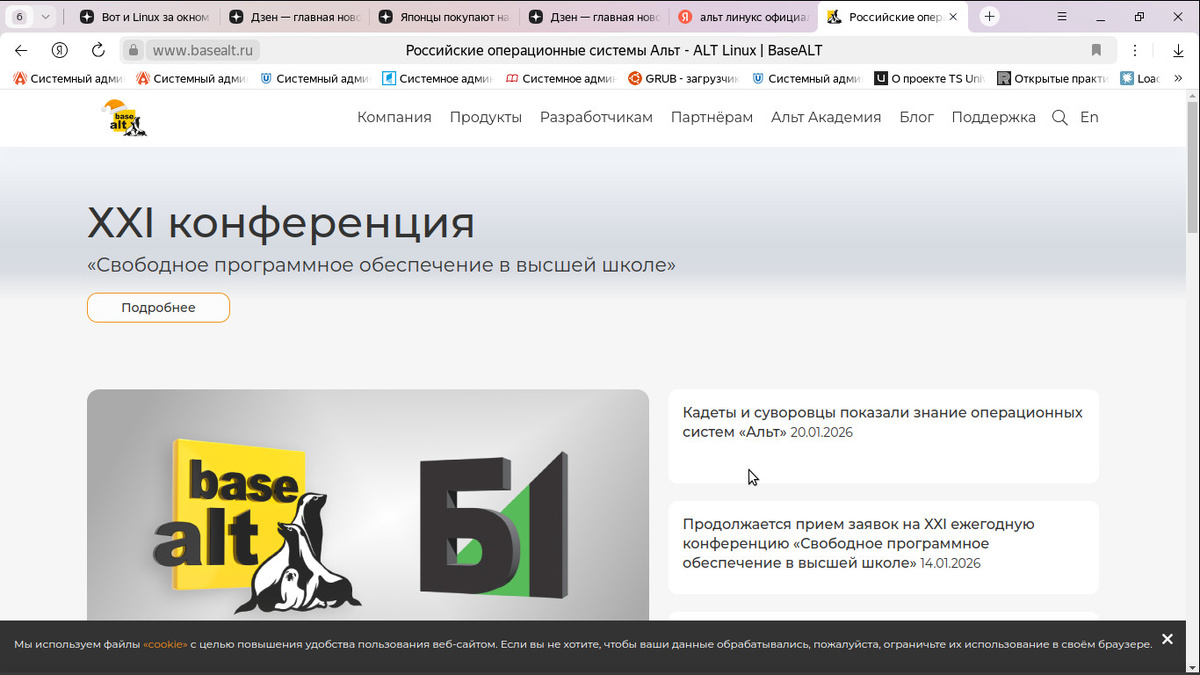Viewport: 1200px width, 675px height.
Task: Open the three-dot page options menu
Action: pos(1135,50)
